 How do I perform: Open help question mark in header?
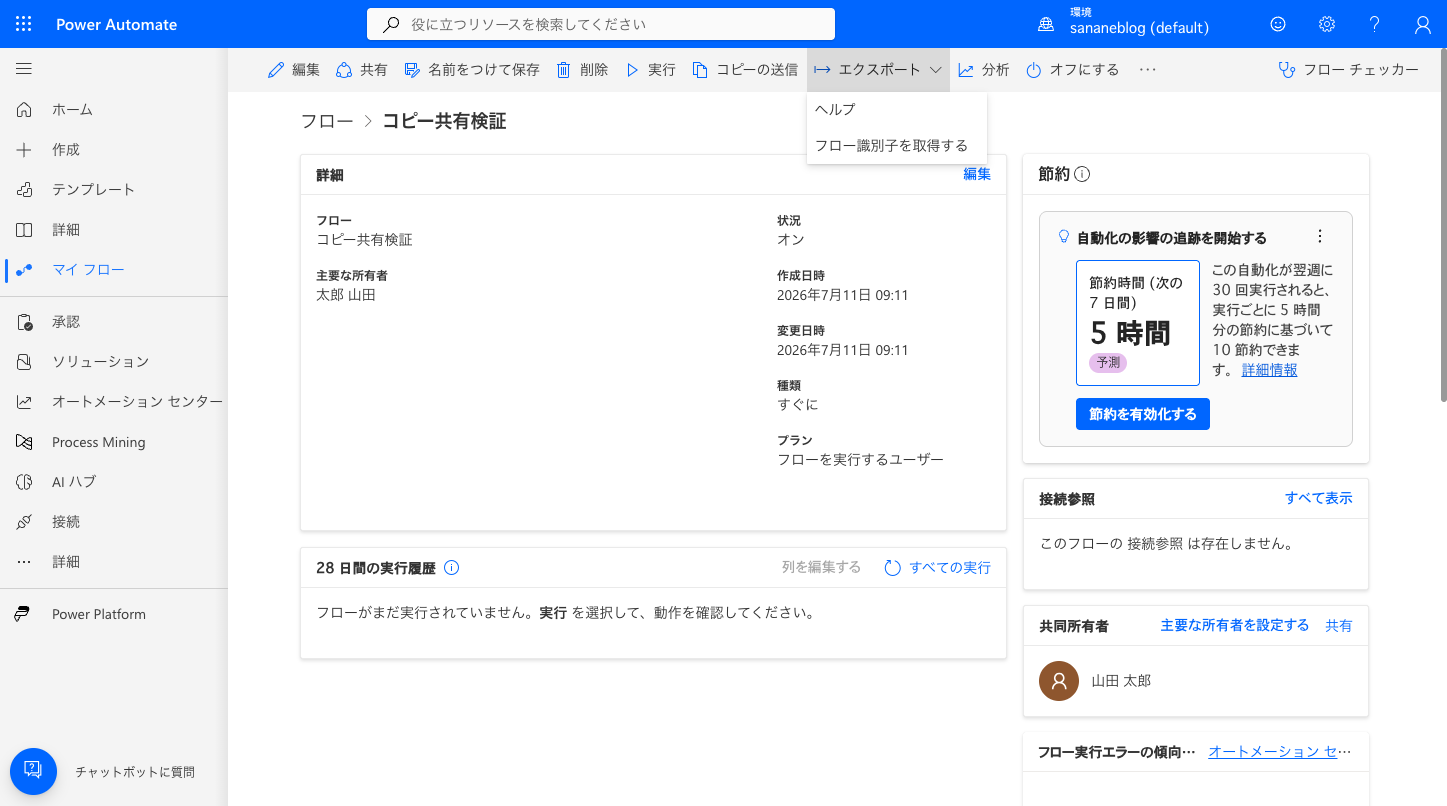pyautogui.click(x=1375, y=24)
